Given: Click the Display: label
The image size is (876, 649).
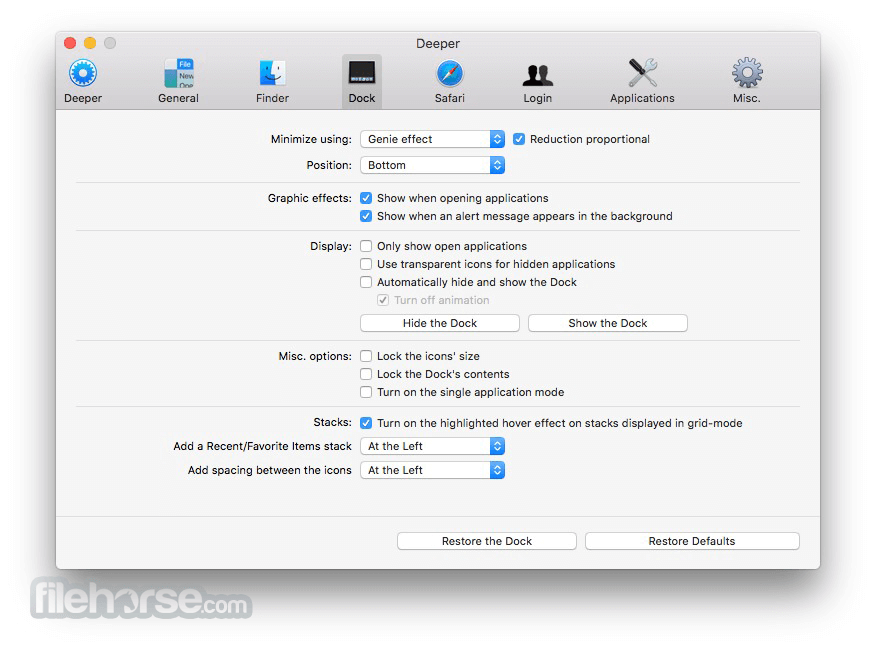Looking at the screenshot, I should 331,246.
